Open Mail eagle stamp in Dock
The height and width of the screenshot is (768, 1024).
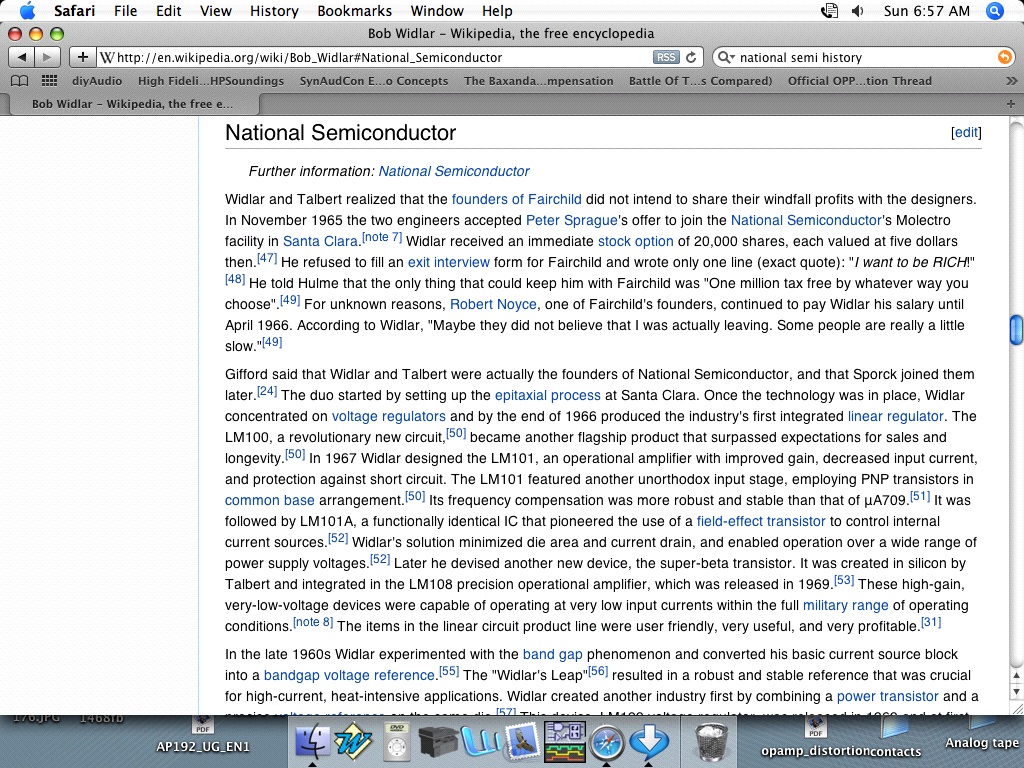coord(522,743)
